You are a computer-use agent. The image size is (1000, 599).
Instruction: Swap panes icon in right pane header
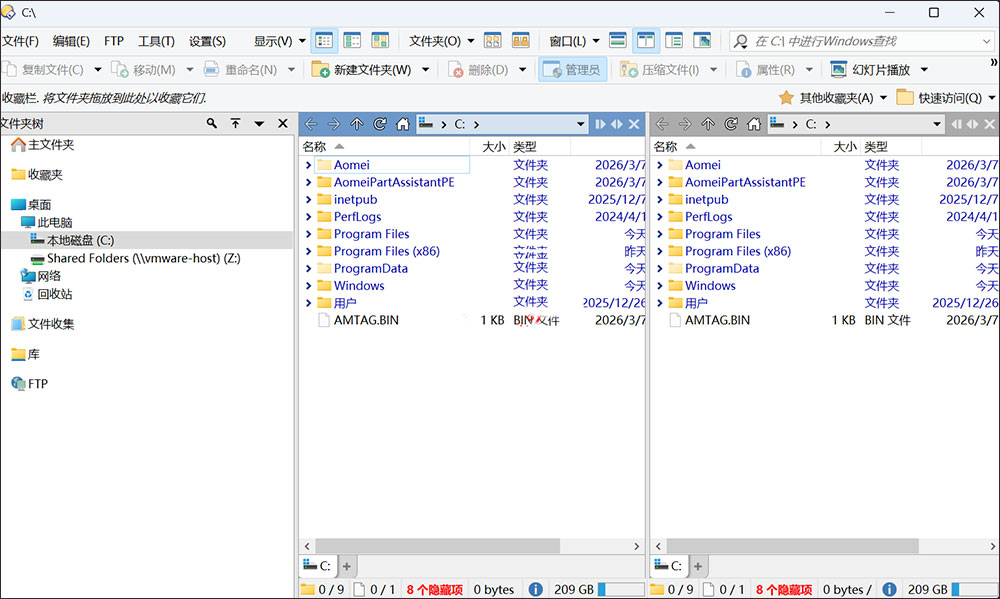point(972,124)
